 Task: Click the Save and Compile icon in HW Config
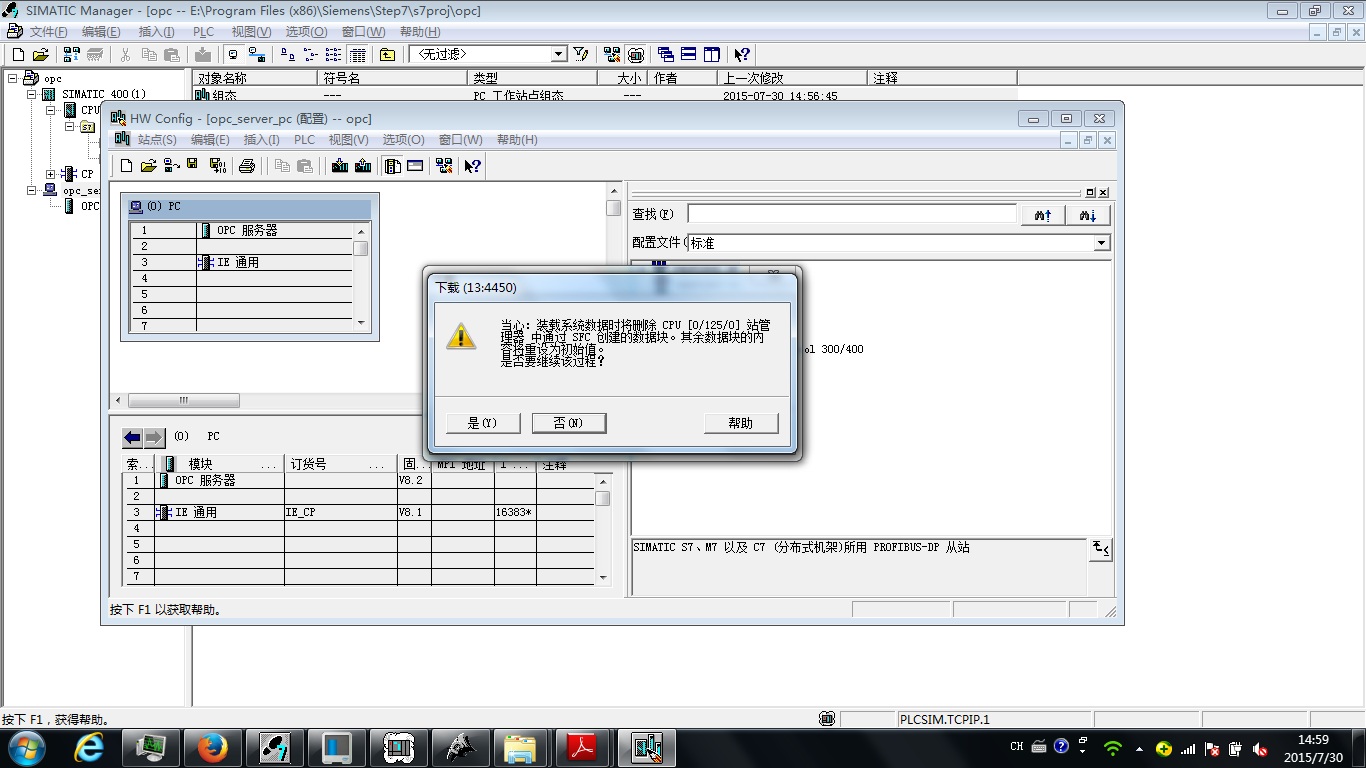pos(217,166)
